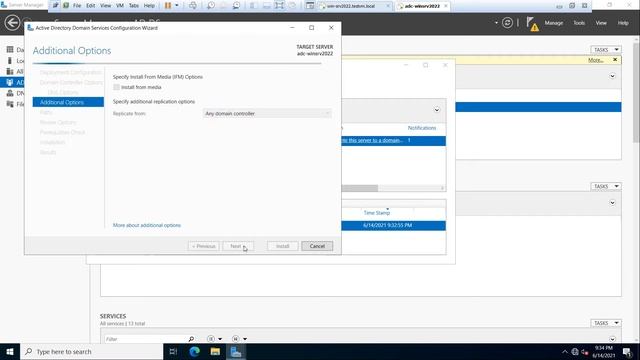Select the Dashboard icon in sidebar

pos(10,49)
